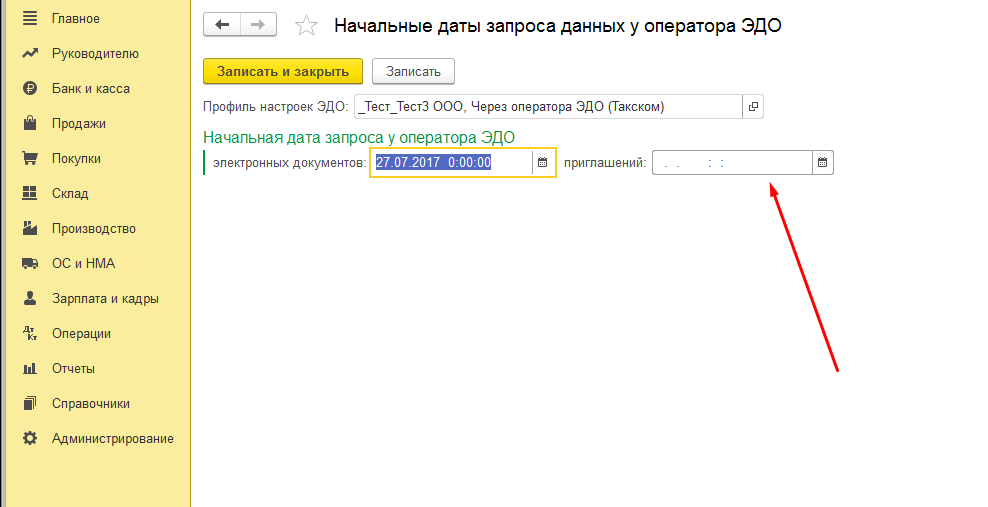
Task: Open the Руководителю section
Action: [95, 54]
